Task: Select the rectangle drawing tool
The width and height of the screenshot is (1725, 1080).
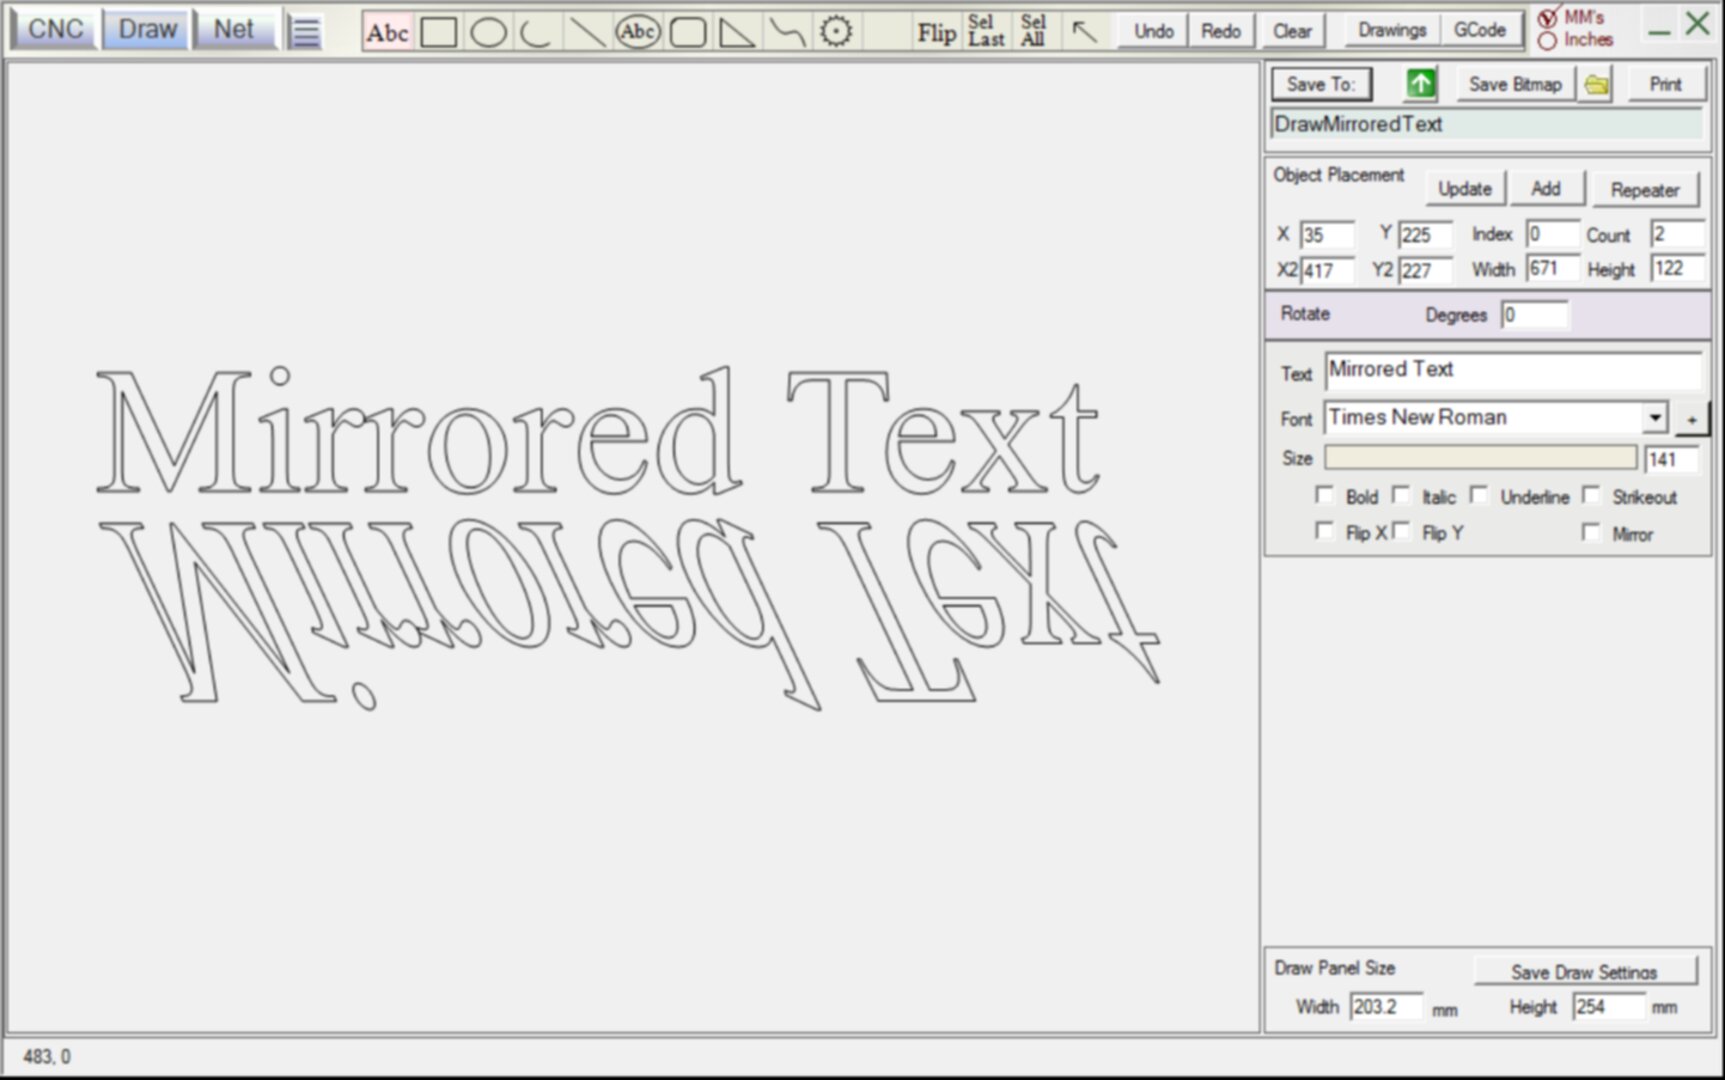Action: (439, 33)
